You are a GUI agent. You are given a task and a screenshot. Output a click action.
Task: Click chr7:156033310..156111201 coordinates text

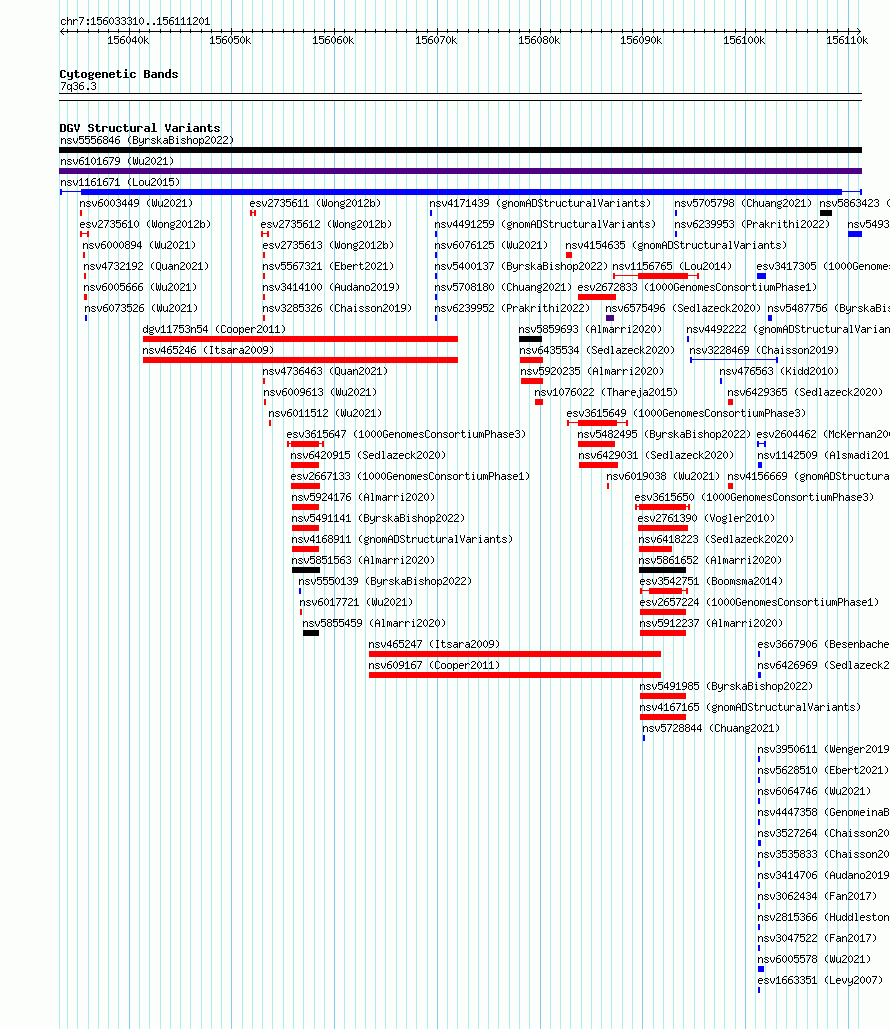(x=135, y=22)
